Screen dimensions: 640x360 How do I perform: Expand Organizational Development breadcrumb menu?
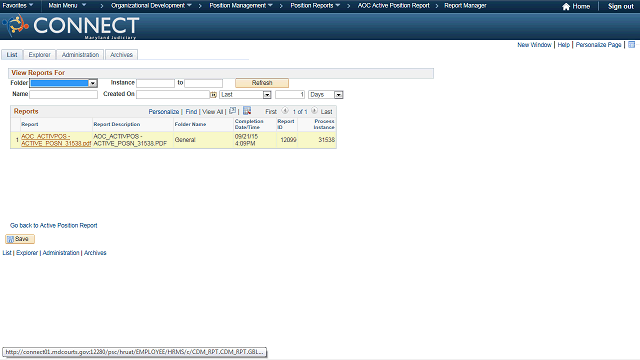151,6
